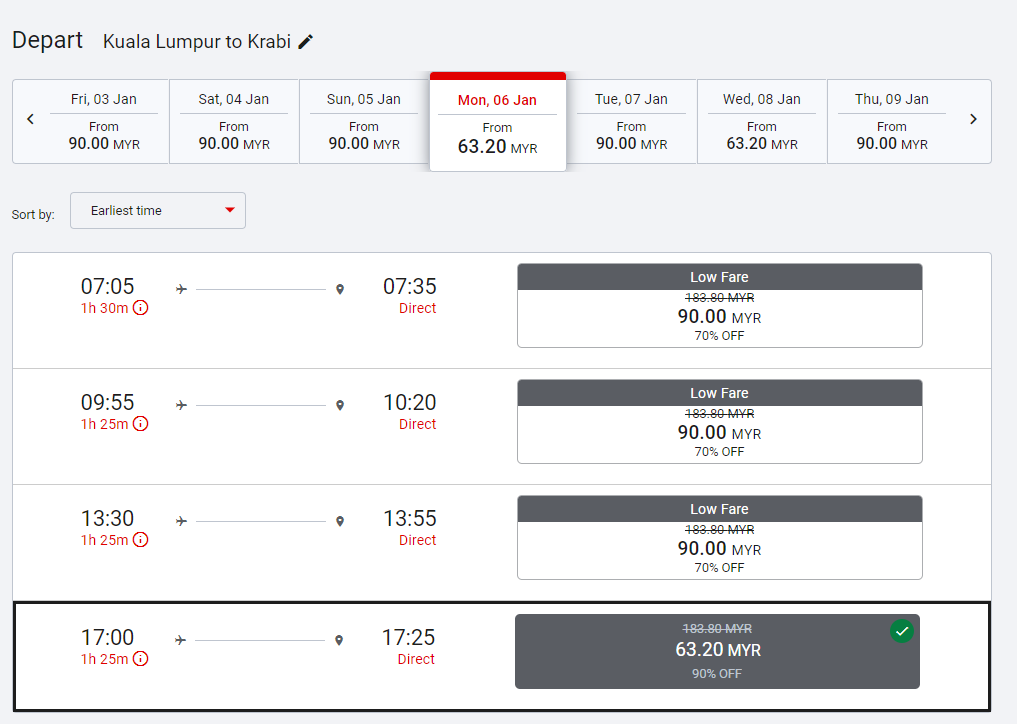Select Low Fare for the 07:05 flight
Screen dimensions: 1017x724
pyautogui.click(x=719, y=306)
